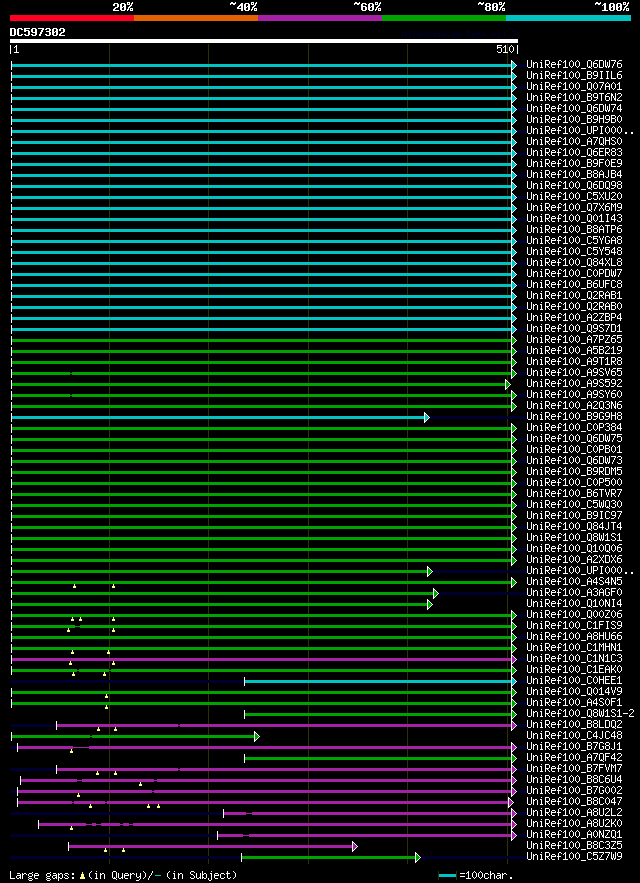This screenshot has width=640, height=883.
Task: Open hit UniRef100_Q07A01
Action: click(x=574, y=87)
